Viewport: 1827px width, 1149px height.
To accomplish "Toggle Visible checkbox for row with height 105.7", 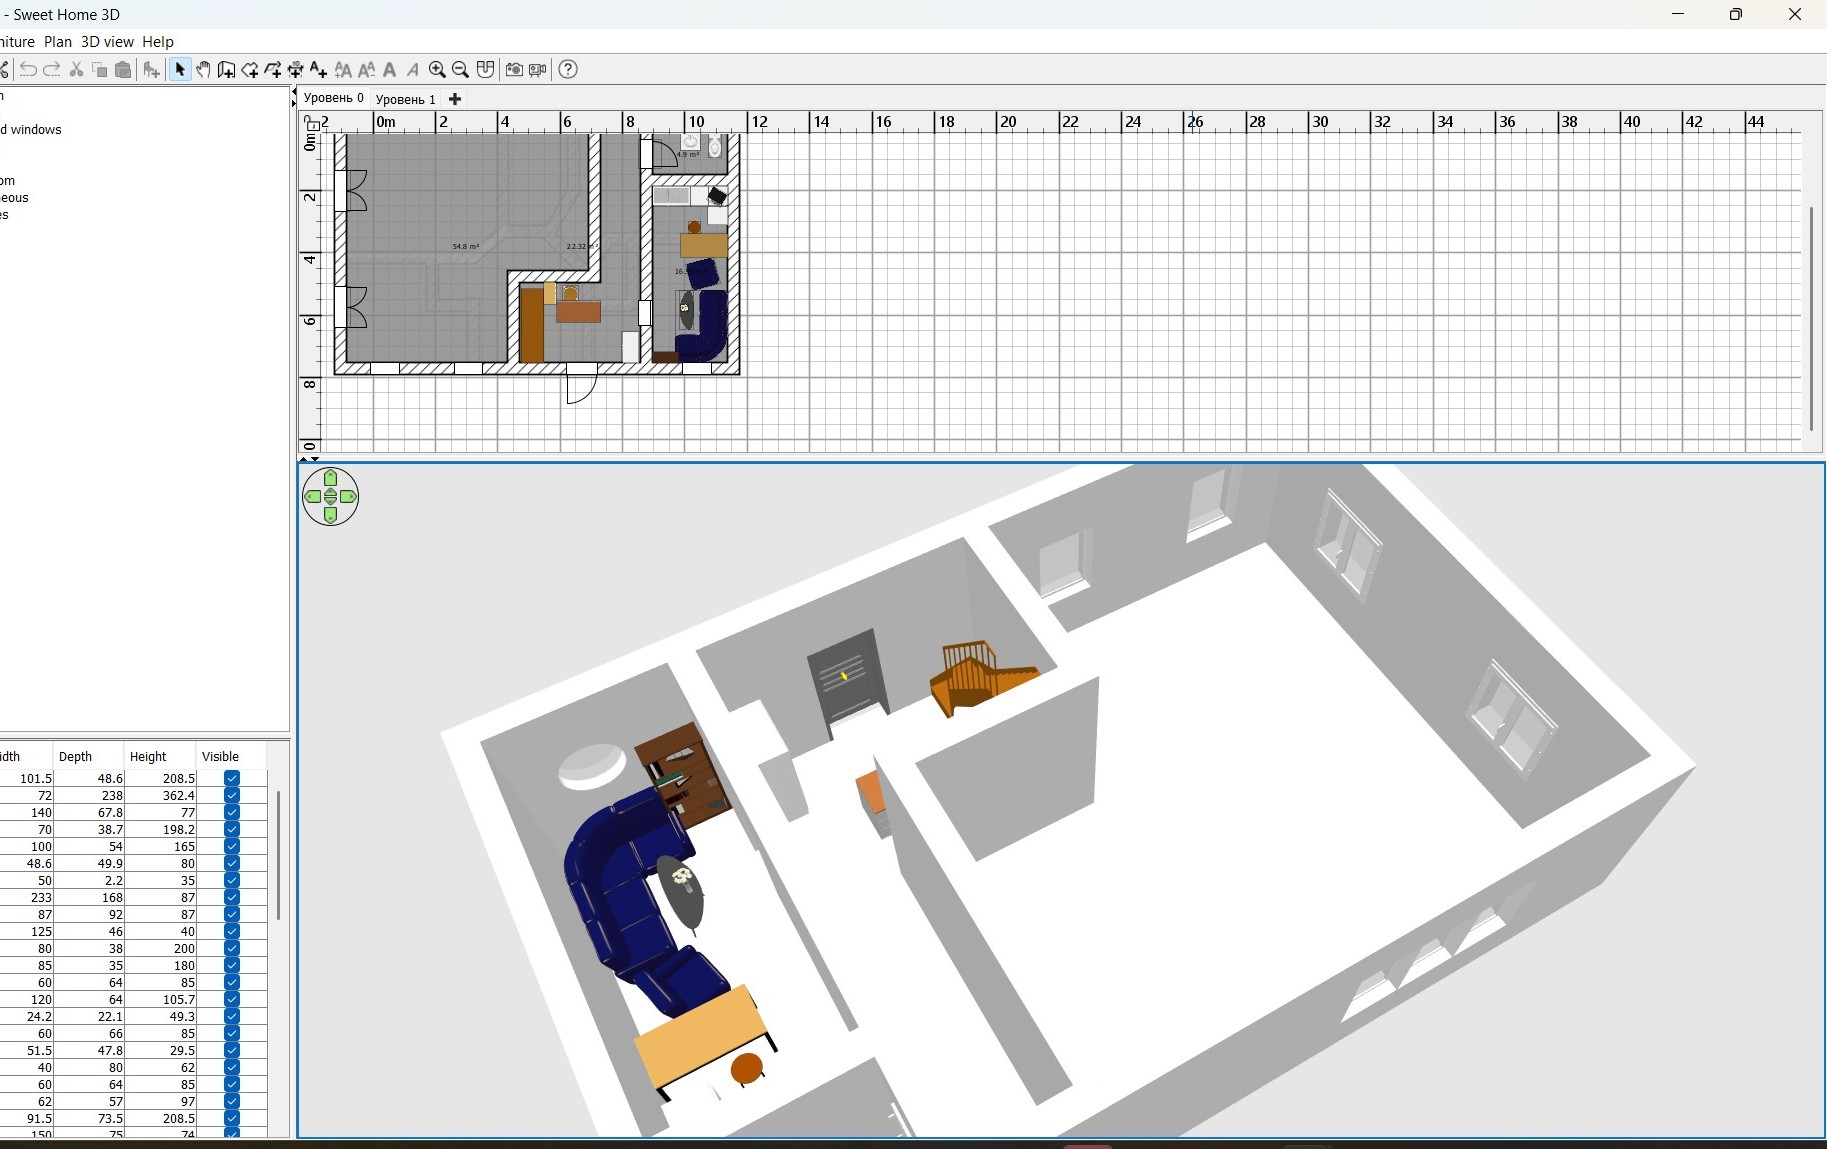I will [x=232, y=999].
